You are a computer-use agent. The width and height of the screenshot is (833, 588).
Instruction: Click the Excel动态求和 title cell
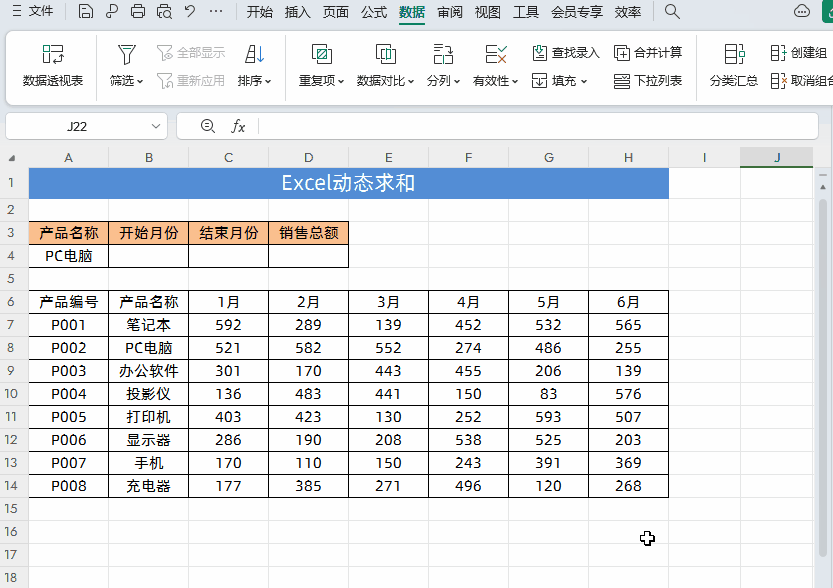point(348,183)
